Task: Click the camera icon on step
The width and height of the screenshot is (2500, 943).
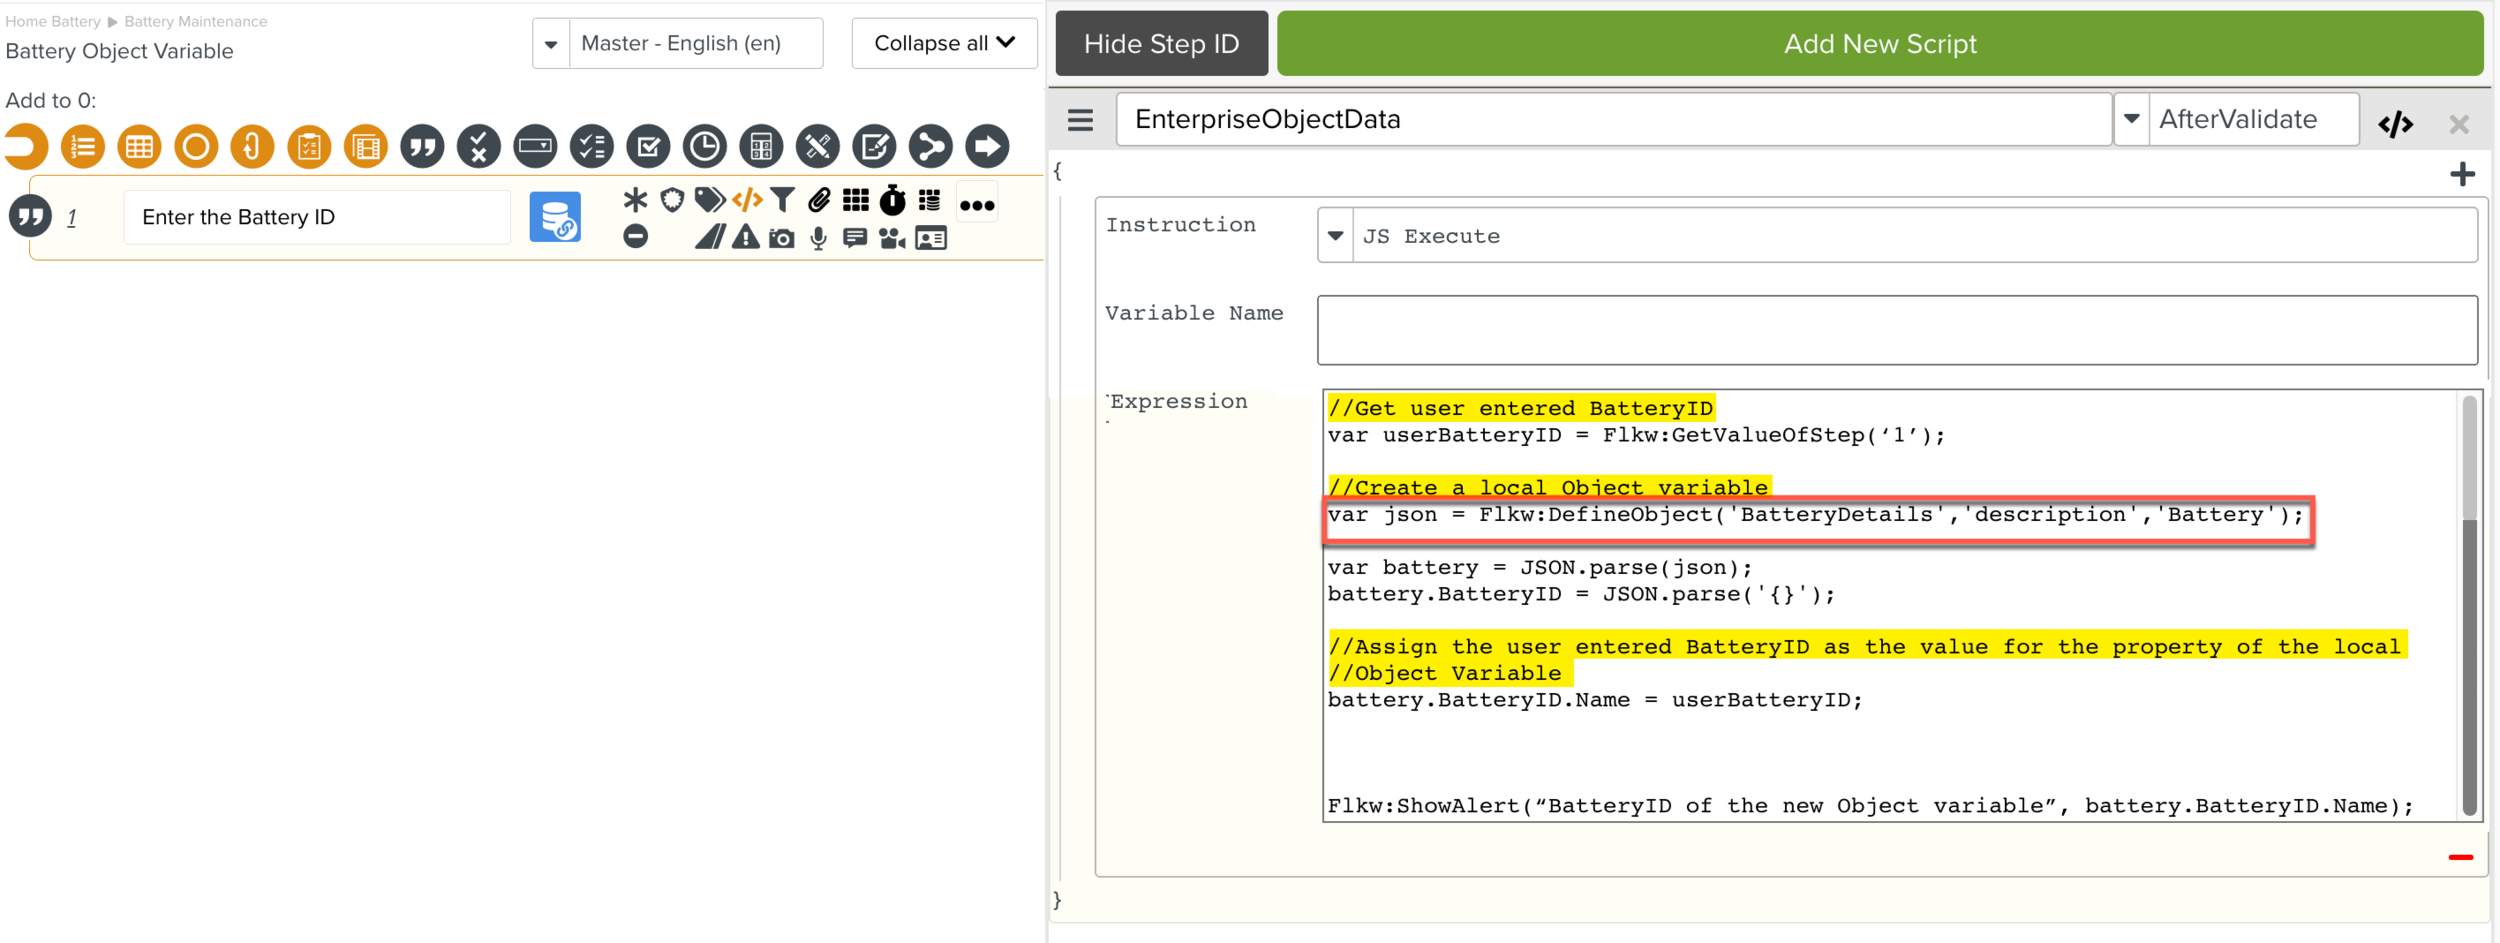Action: click(x=782, y=238)
